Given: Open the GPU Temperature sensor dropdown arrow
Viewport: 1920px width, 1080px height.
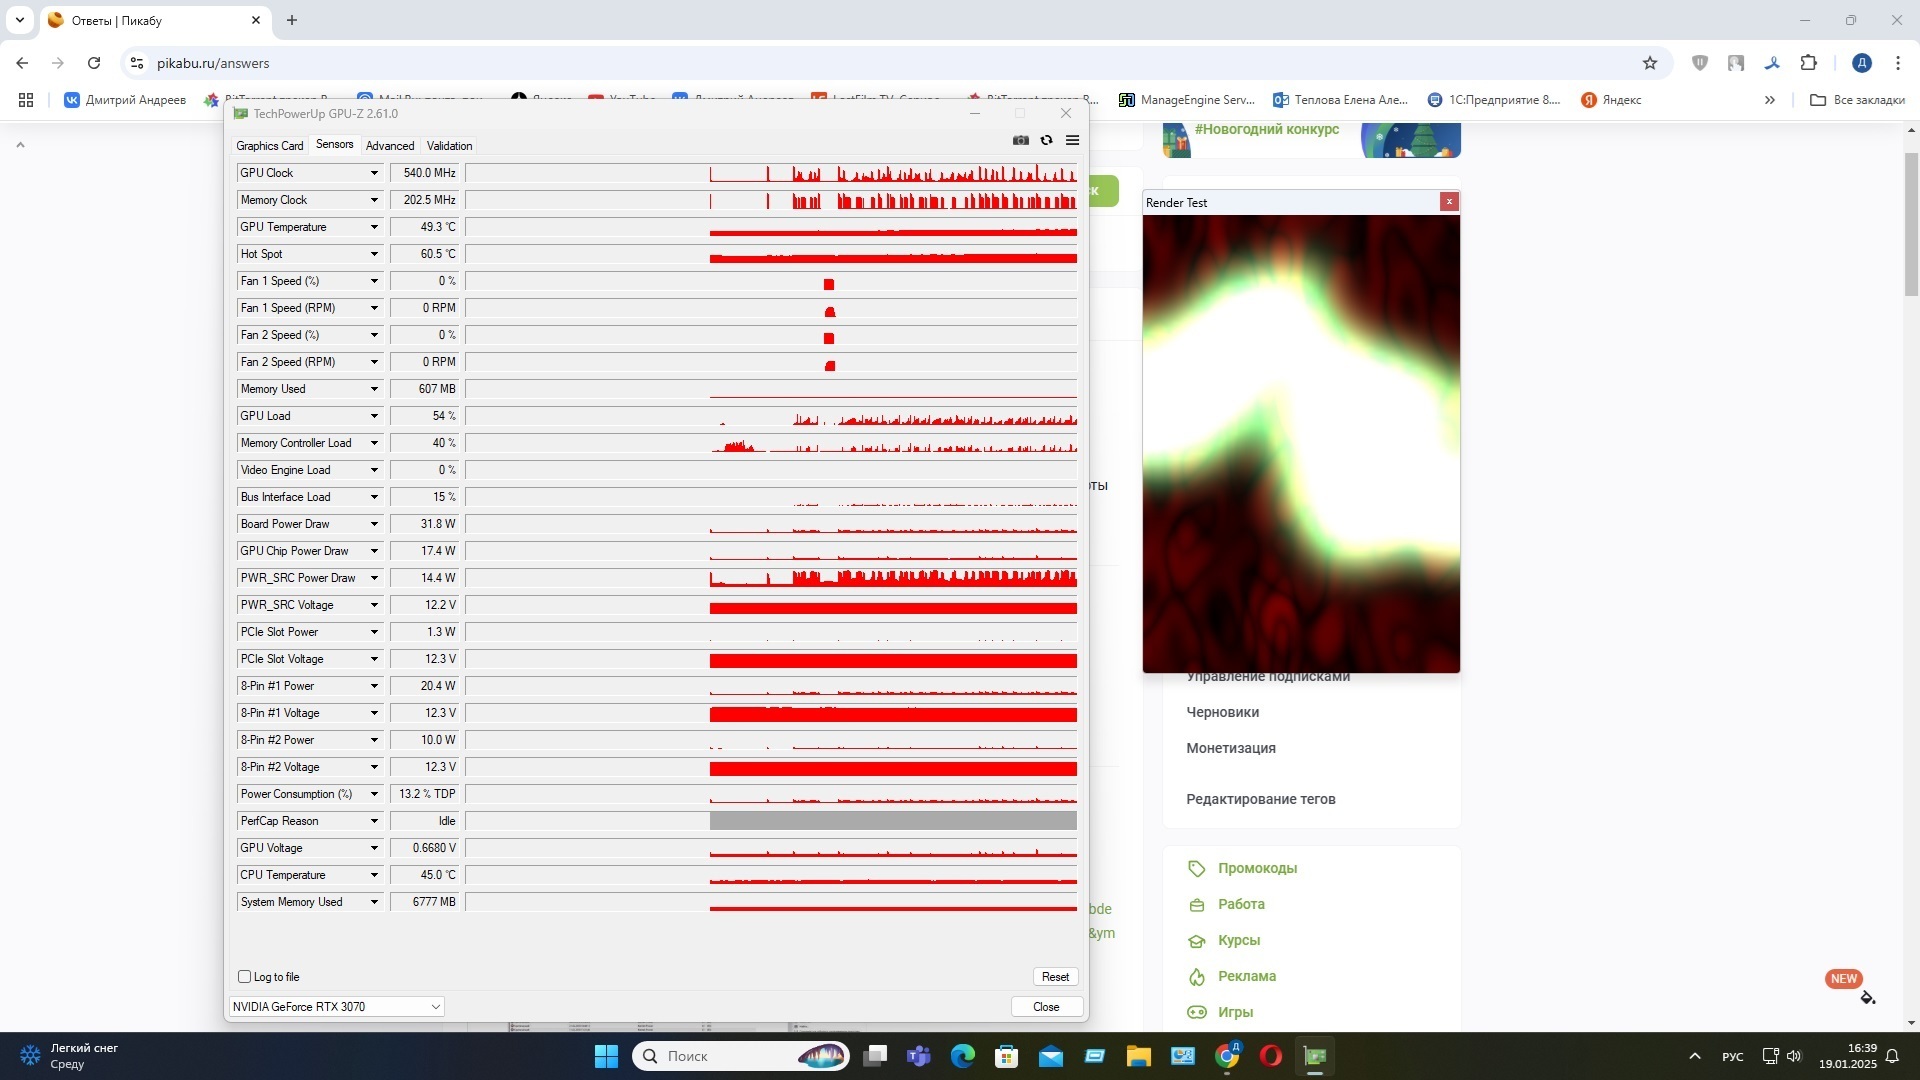Looking at the screenshot, I should 374,227.
